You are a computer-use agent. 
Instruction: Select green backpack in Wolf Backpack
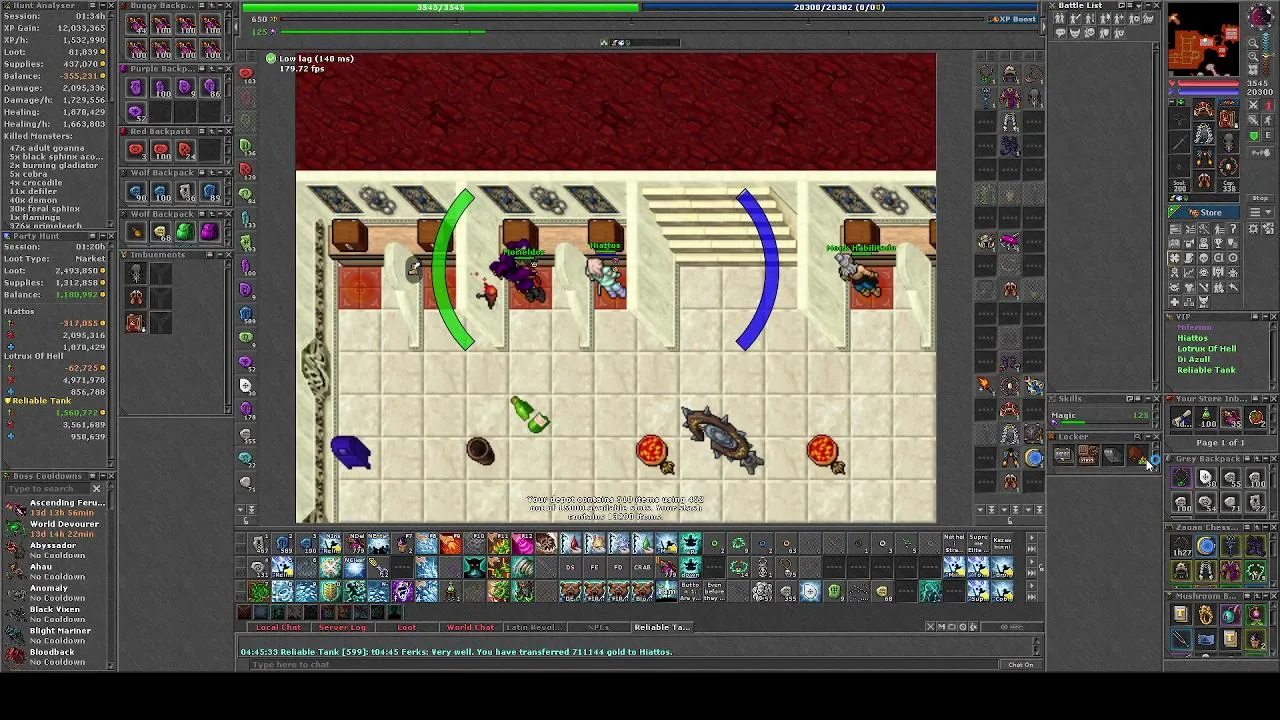click(x=185, y=231)
